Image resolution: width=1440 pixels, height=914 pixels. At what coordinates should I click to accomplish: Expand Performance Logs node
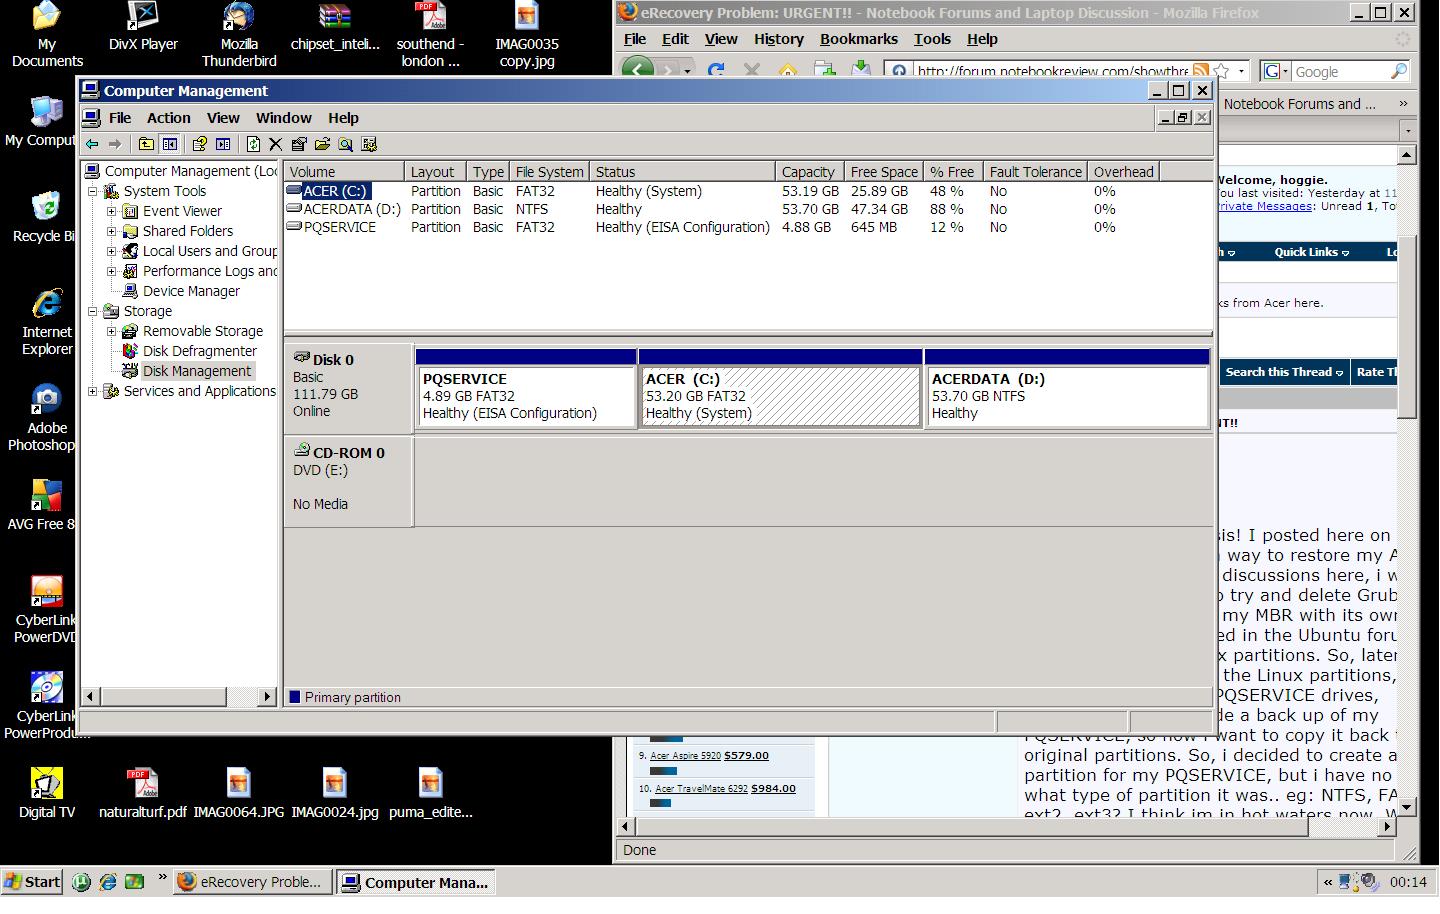point(112,272)
